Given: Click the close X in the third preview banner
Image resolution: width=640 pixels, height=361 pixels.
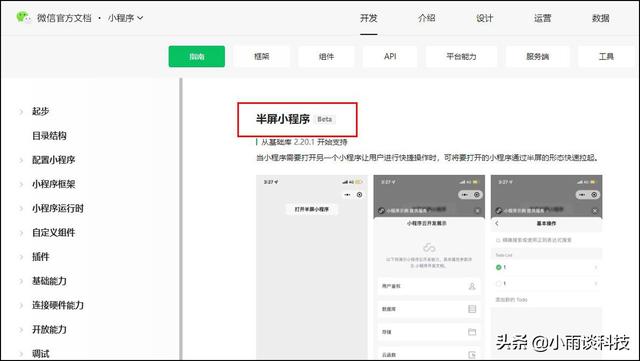Looking at the screenshot, I should coord(595,211).
